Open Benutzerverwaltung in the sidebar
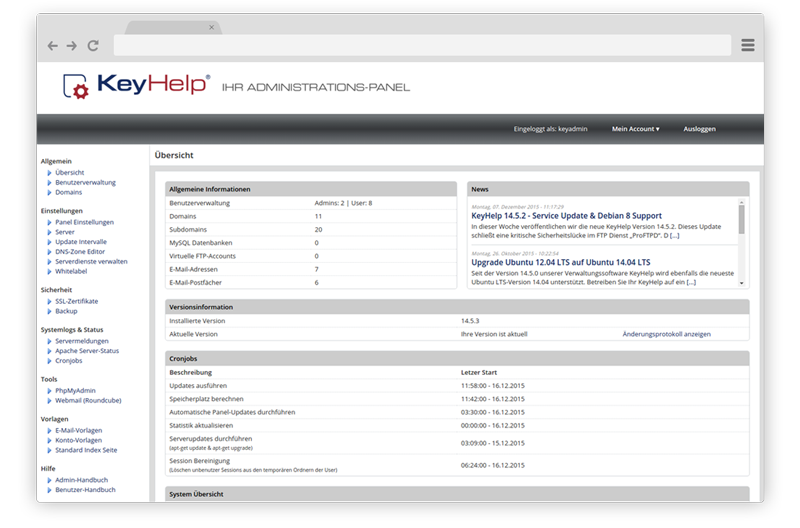Viewport: 800px width, 528px height. [85, 182]
